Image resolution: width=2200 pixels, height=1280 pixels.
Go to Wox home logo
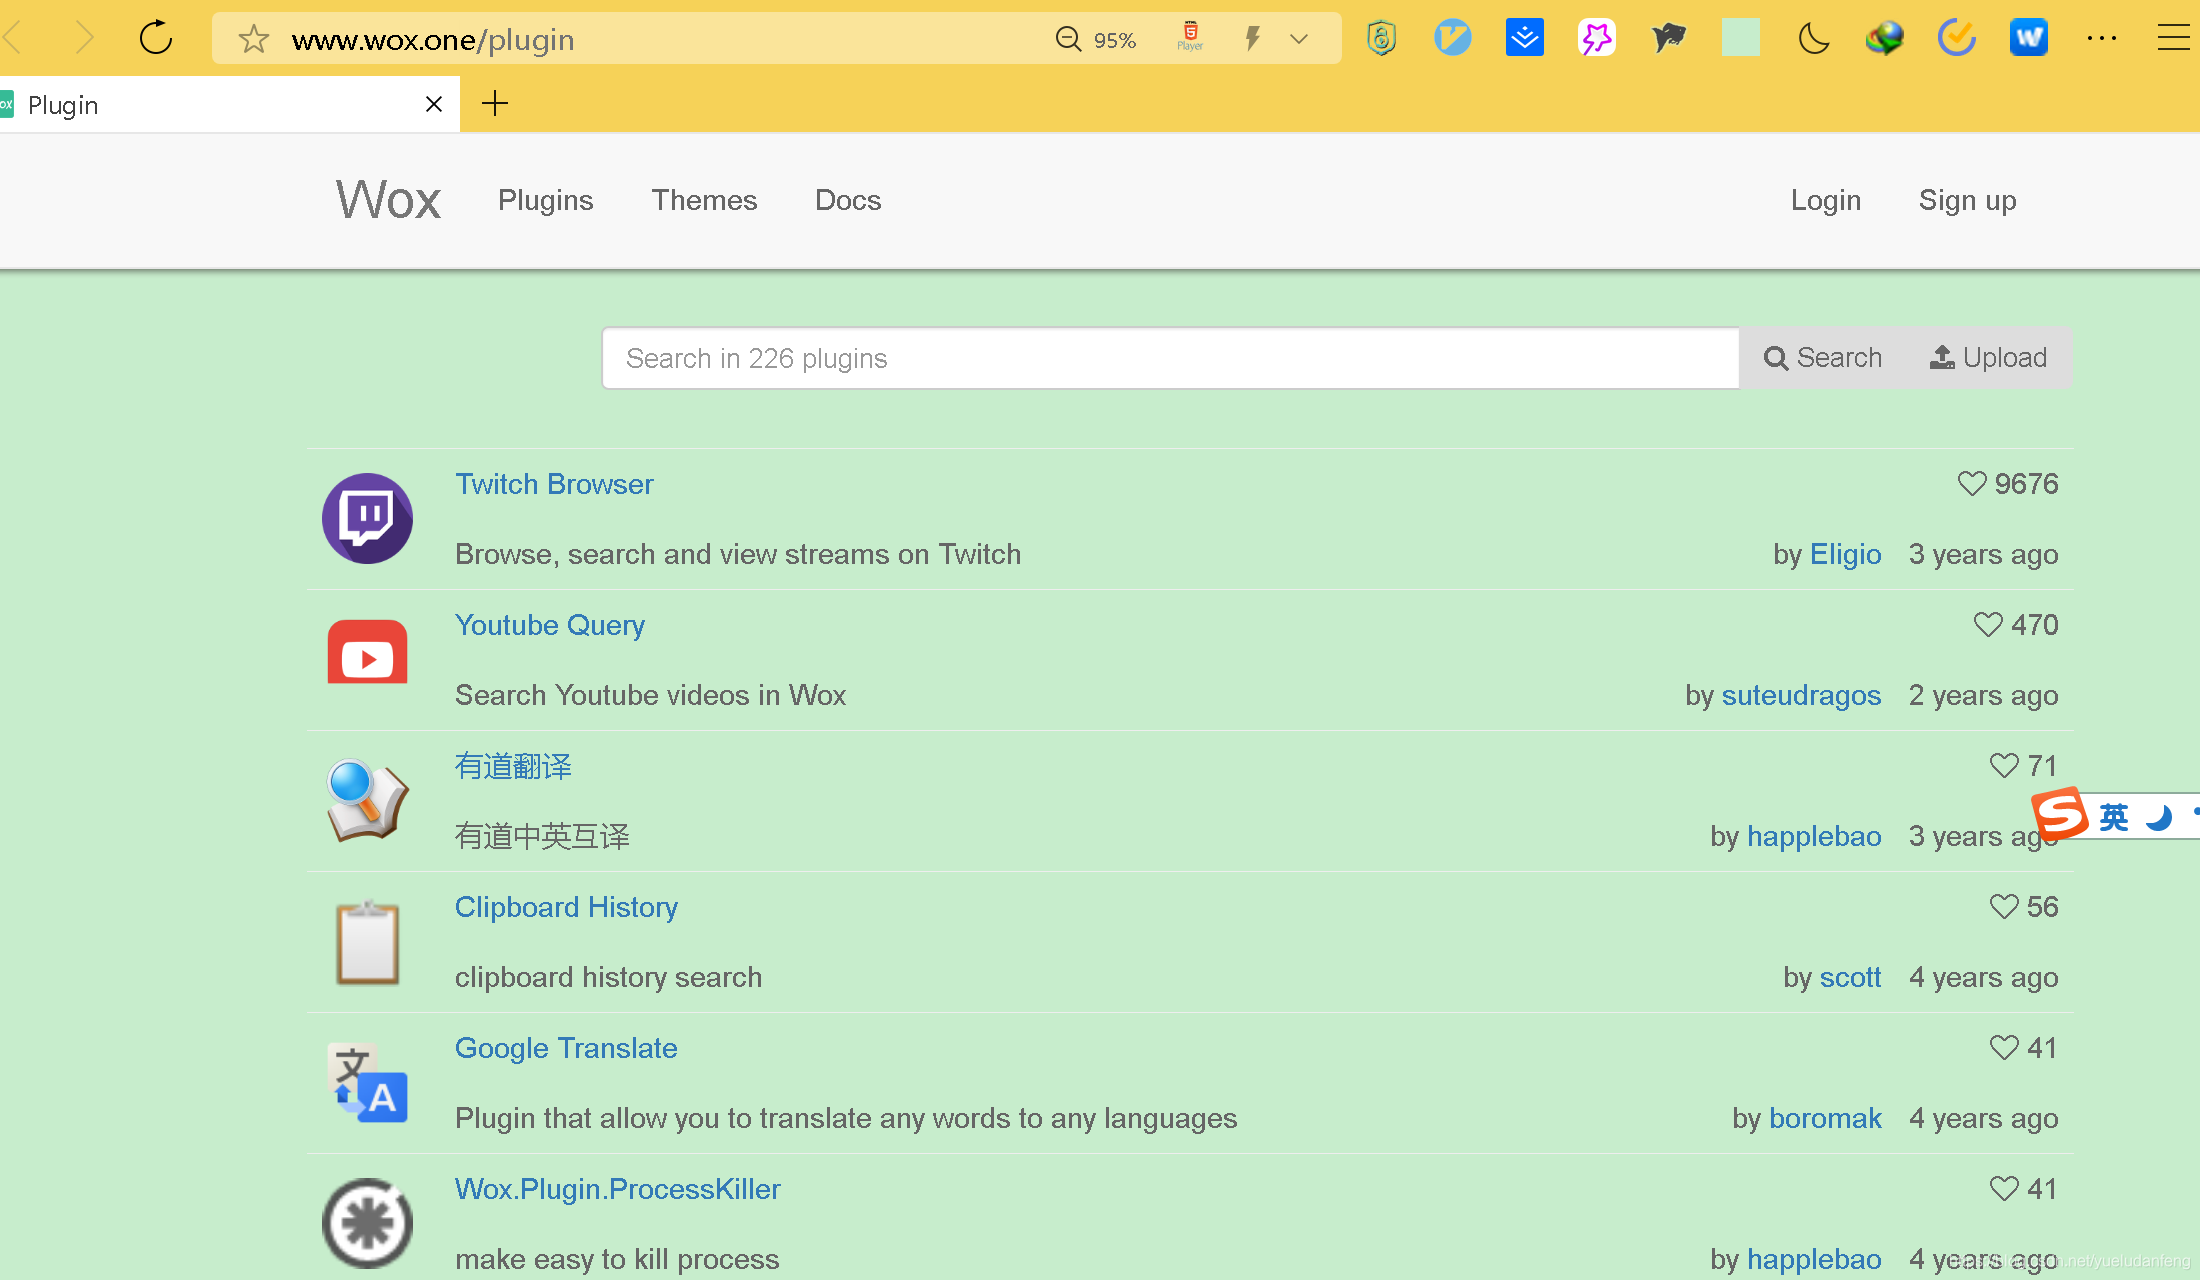click(388, 200)
